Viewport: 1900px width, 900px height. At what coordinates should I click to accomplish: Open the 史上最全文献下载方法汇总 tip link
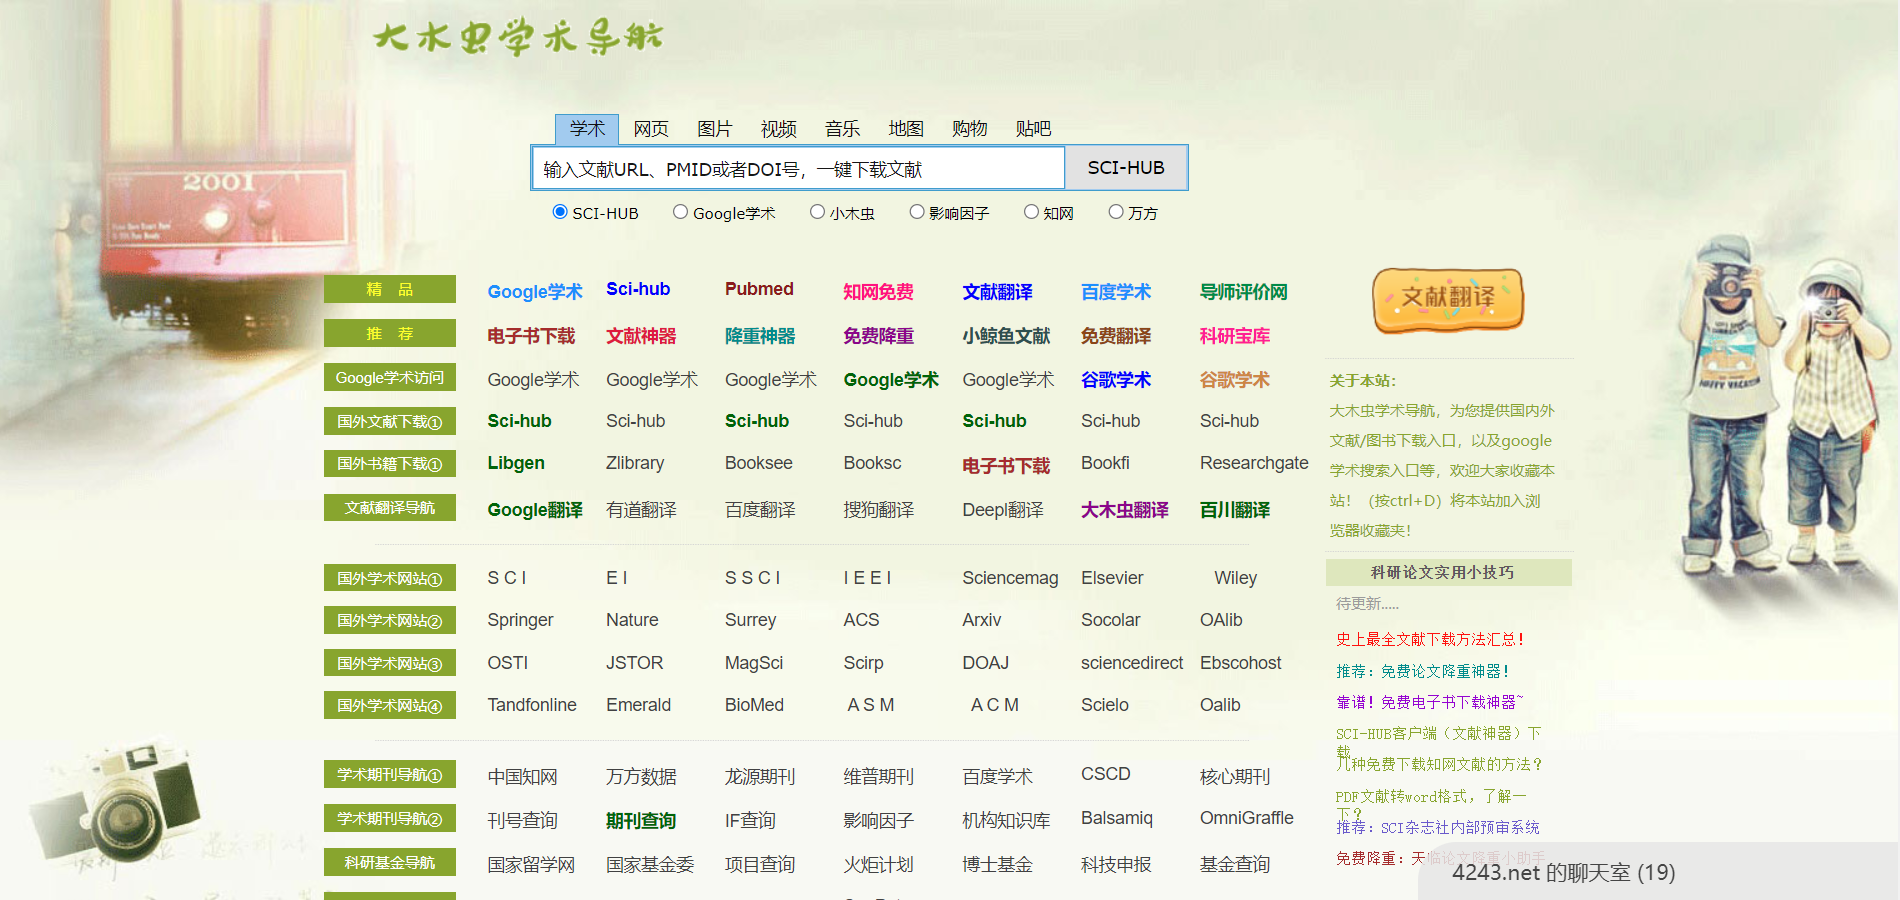click(1430, 639)
